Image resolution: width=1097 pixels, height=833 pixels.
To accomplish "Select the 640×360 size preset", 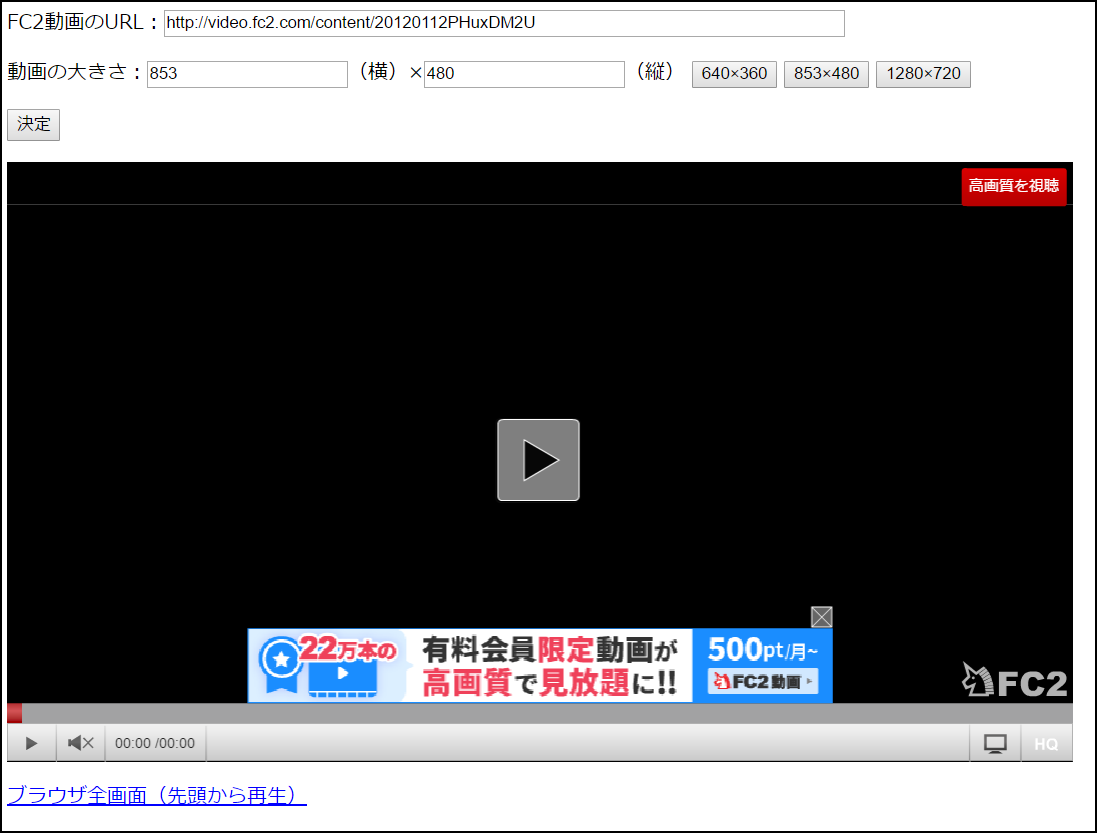I will click(x=734, y=74).
